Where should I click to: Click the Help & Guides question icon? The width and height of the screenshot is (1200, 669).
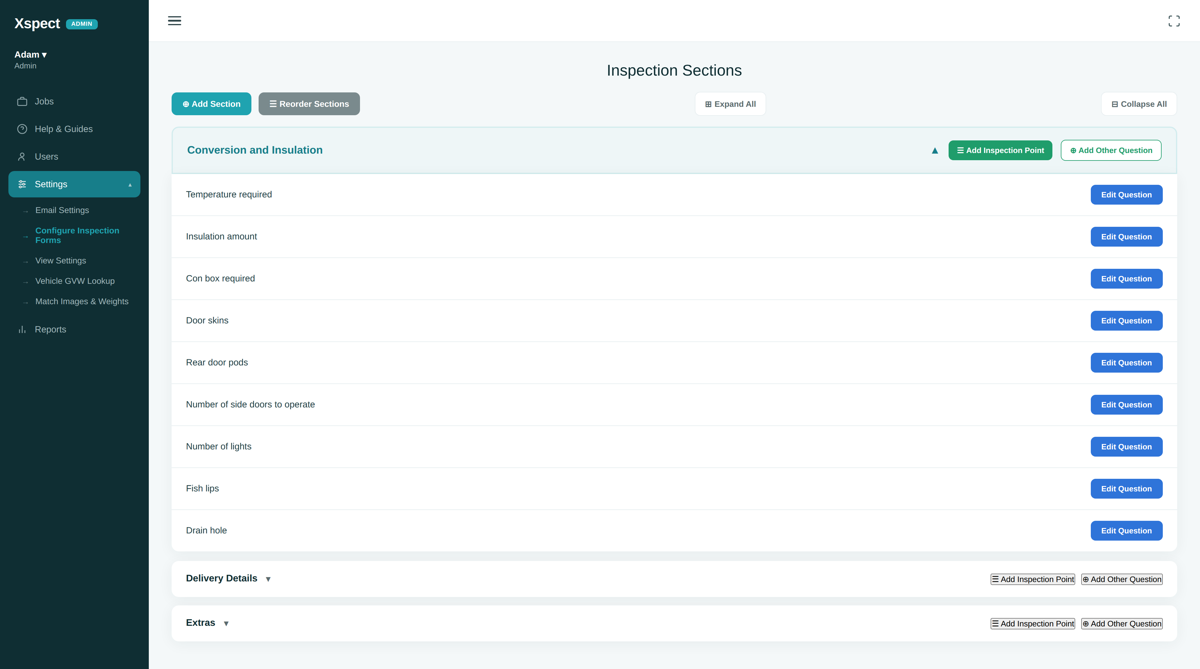tap(22, 129)
